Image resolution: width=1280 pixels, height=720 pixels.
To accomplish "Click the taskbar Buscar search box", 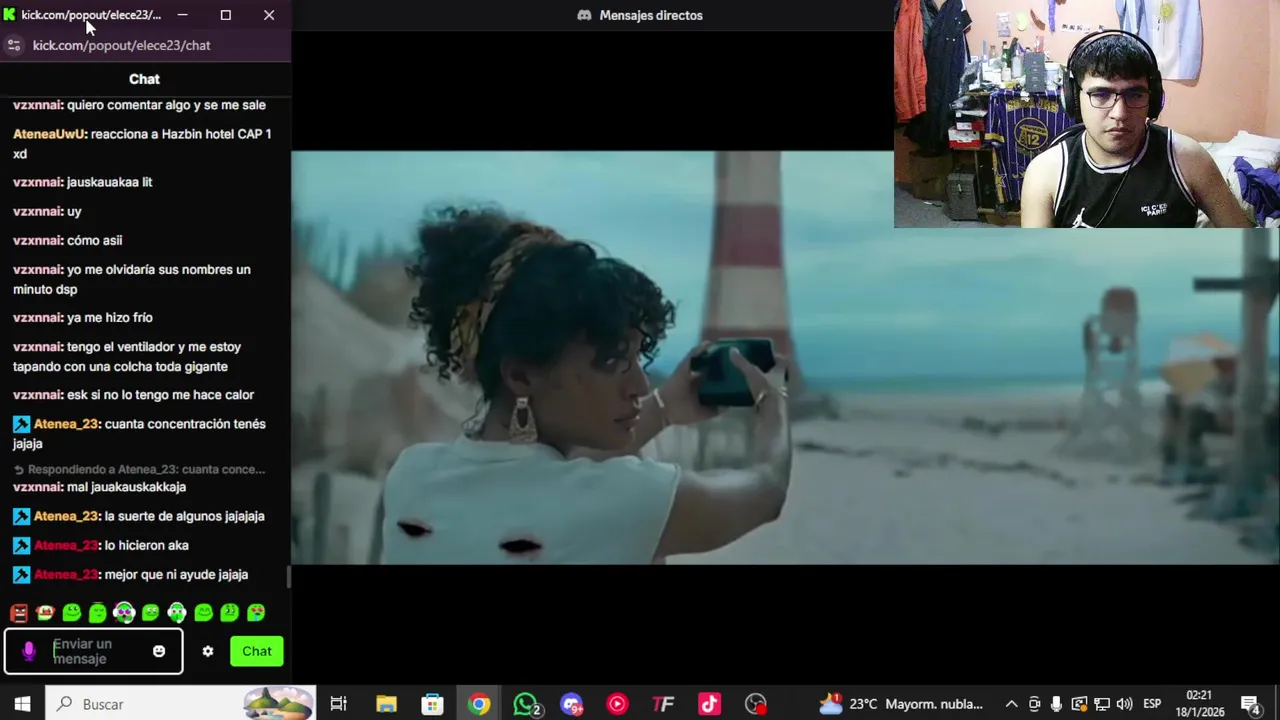I will pos(181,704).
